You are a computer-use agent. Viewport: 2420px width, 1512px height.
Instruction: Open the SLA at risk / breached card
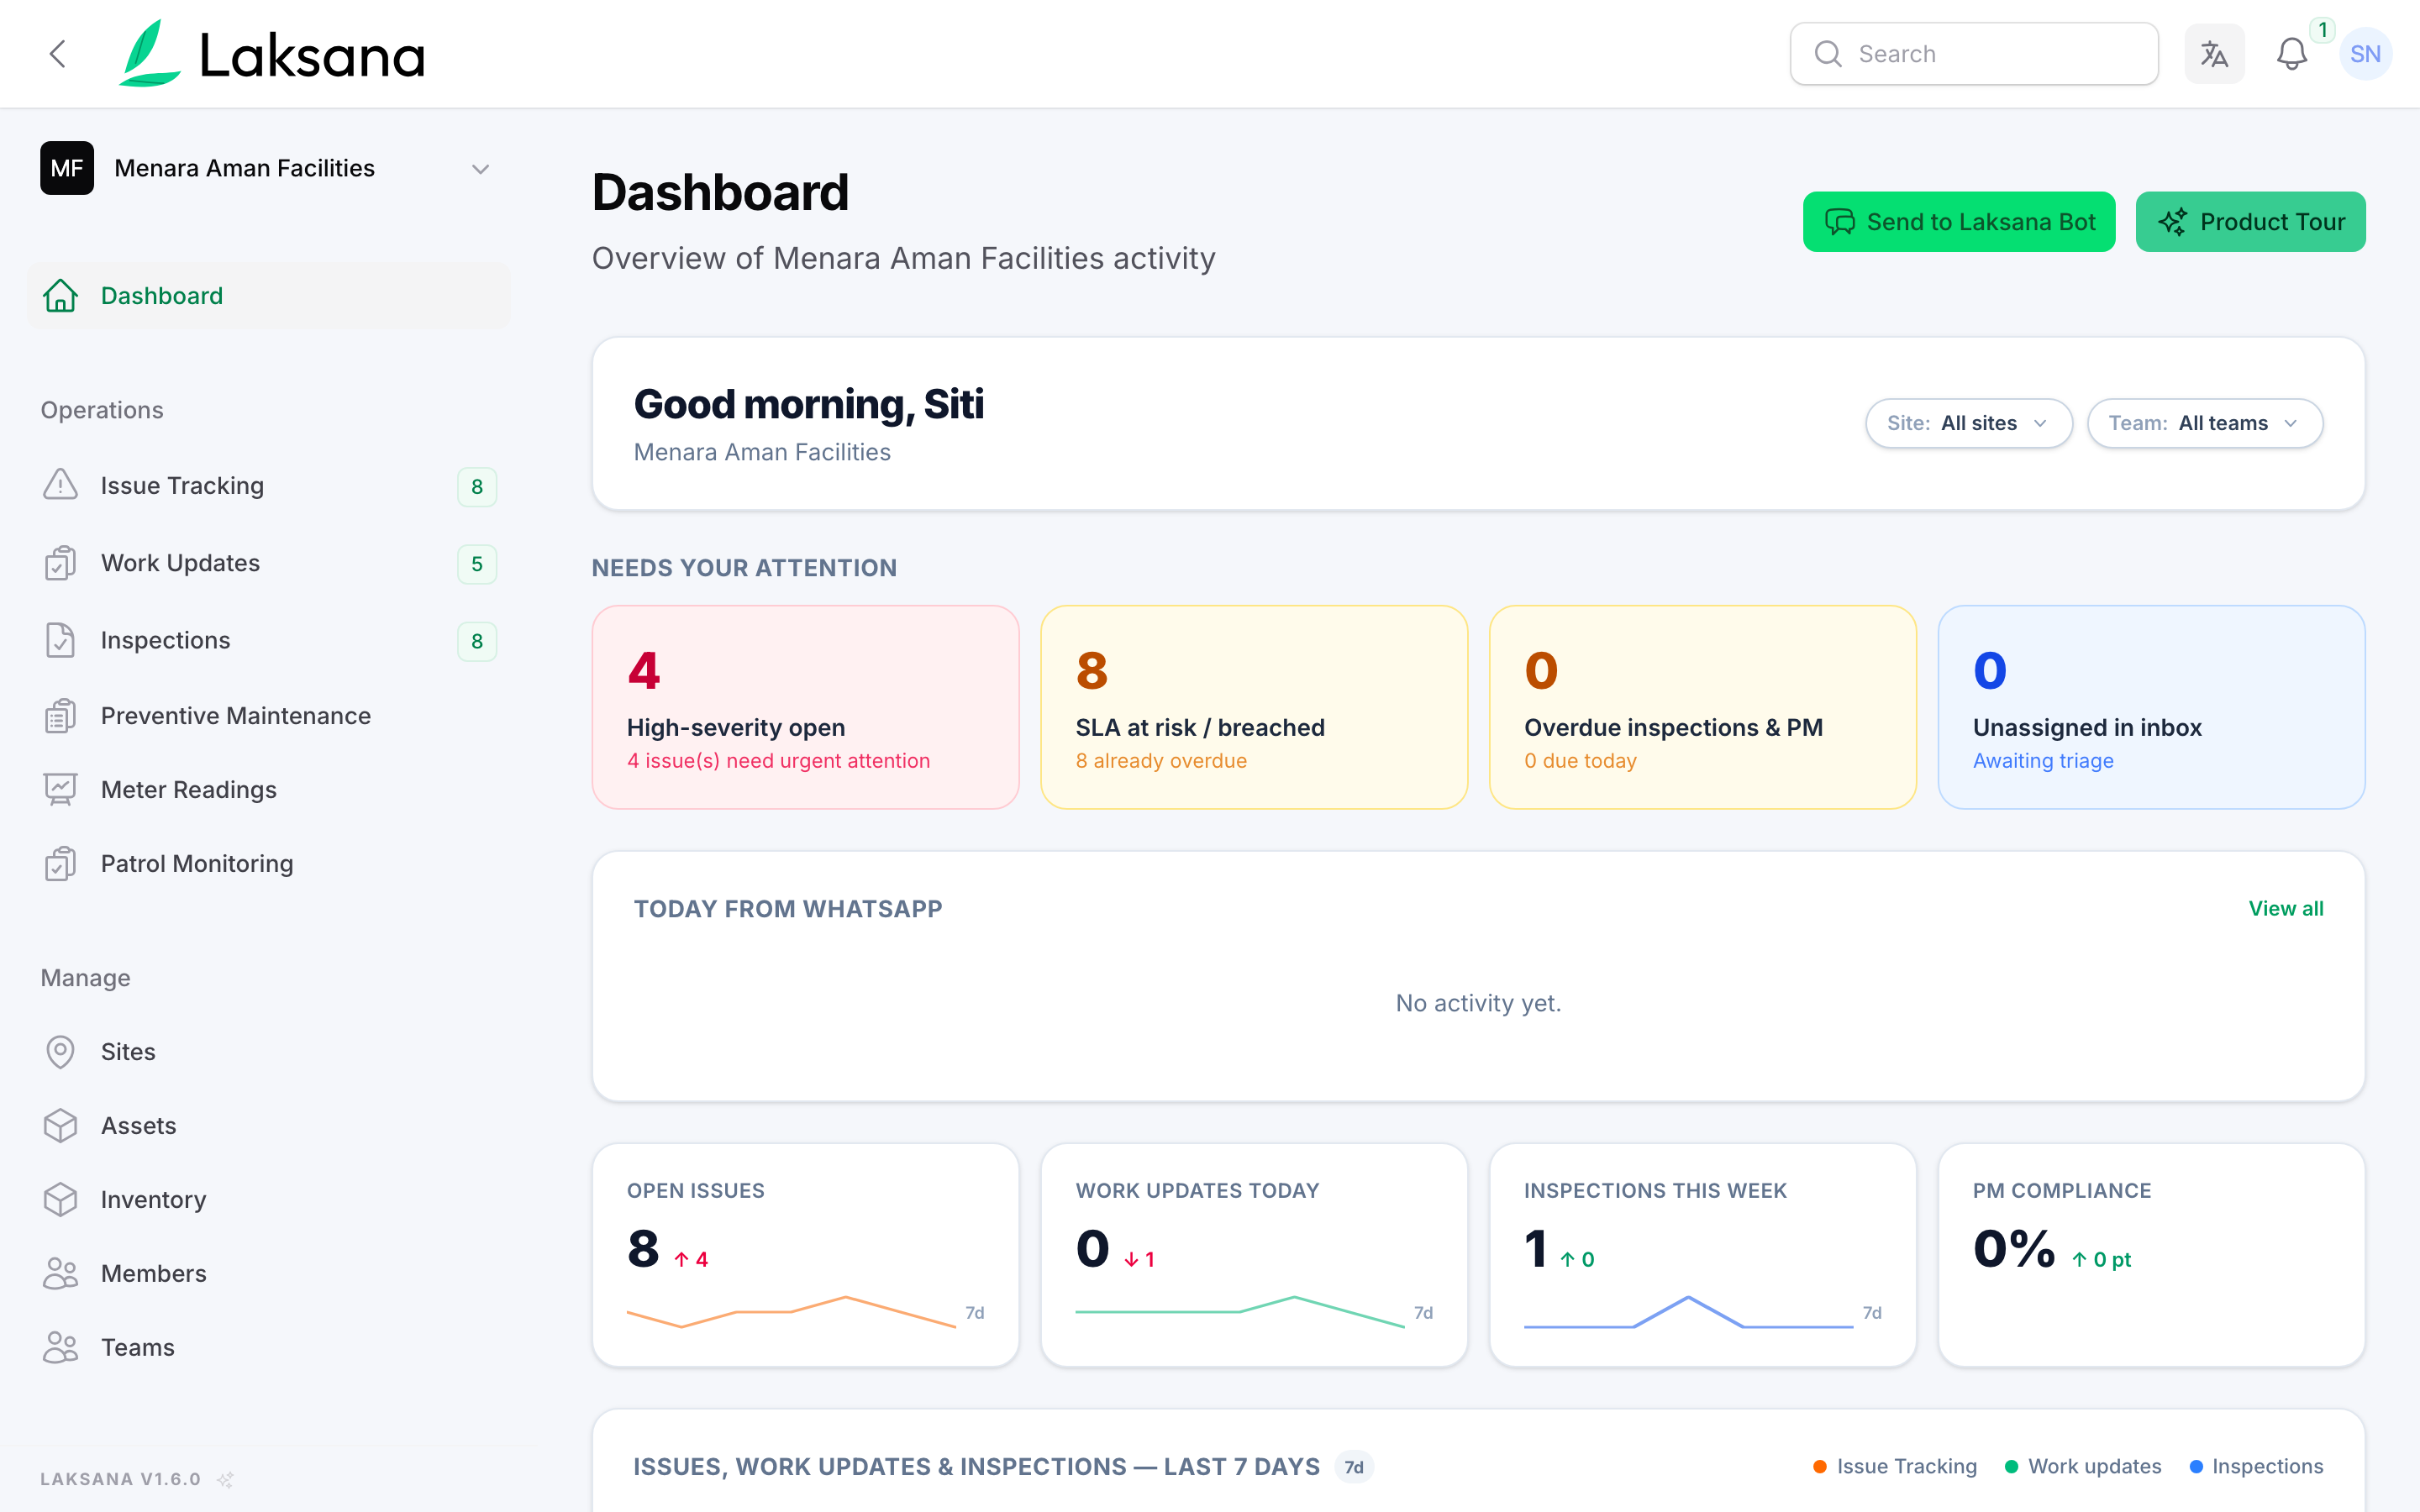point(1254,707)
